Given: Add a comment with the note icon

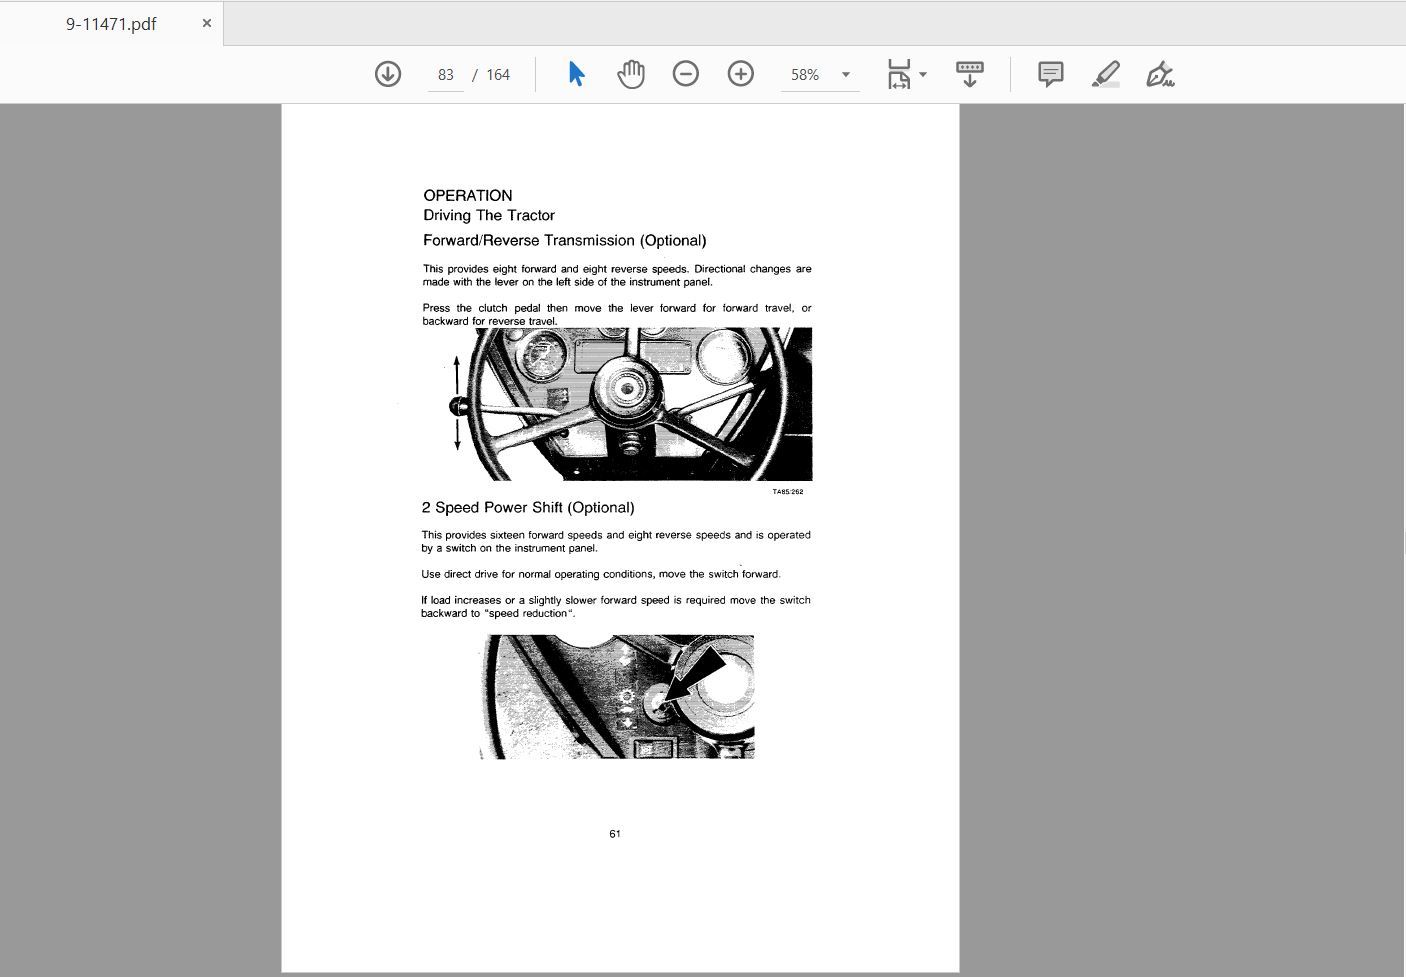Looking at the screenshot, I should [1051, 74].
